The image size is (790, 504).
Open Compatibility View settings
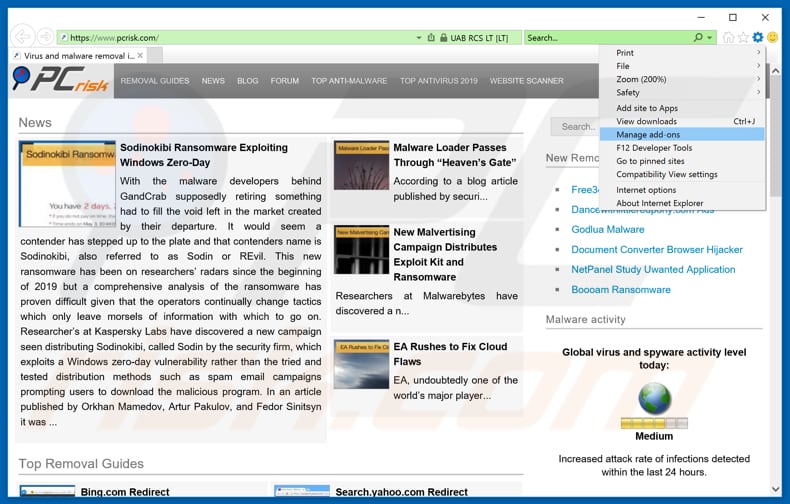pos(682,174)
